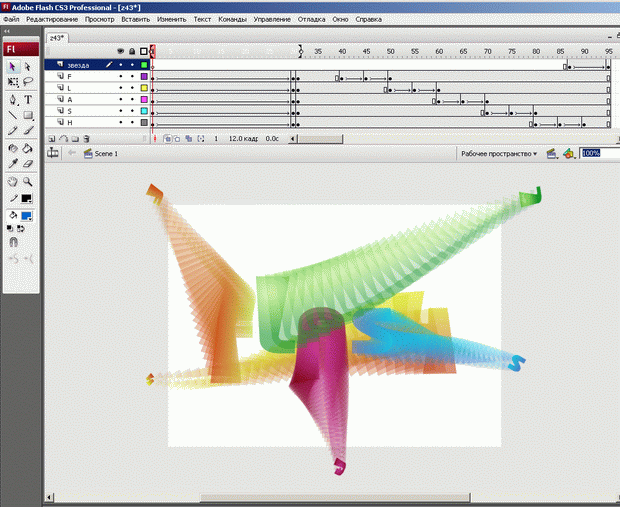Toggle Edit Multiple Frames button

tap(189, 139)
